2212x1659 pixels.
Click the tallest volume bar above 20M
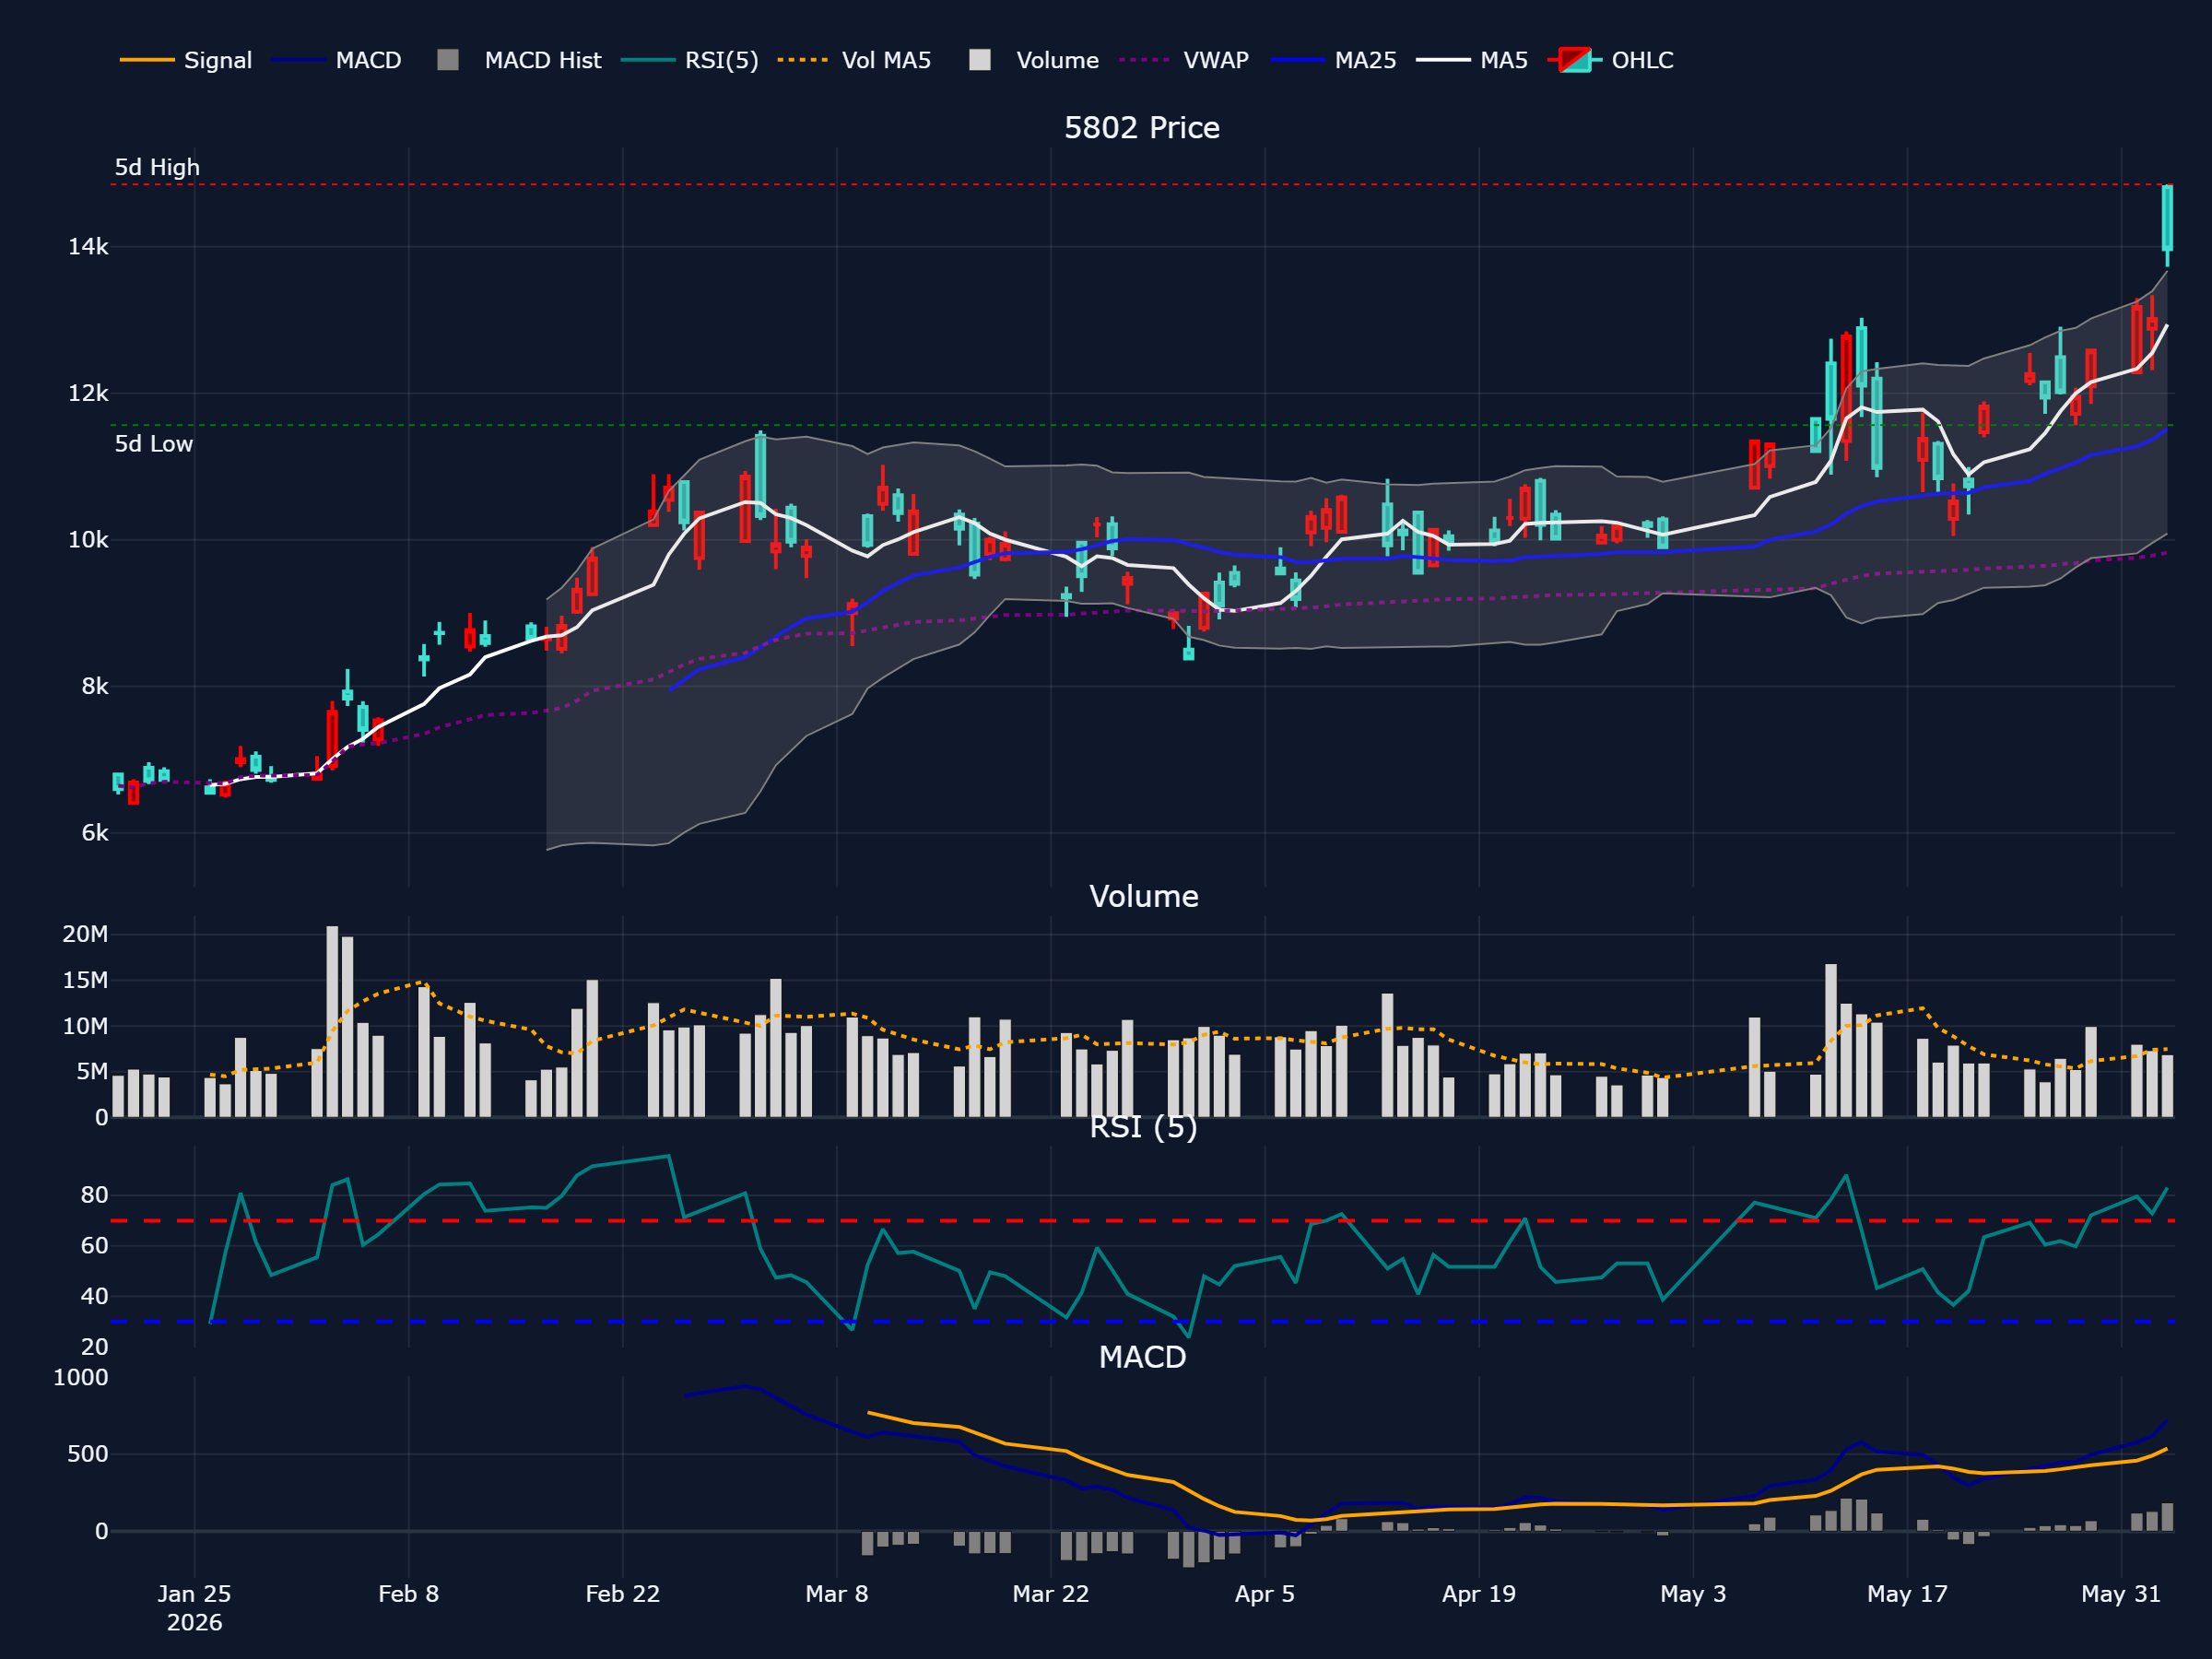coord(332,1021)
